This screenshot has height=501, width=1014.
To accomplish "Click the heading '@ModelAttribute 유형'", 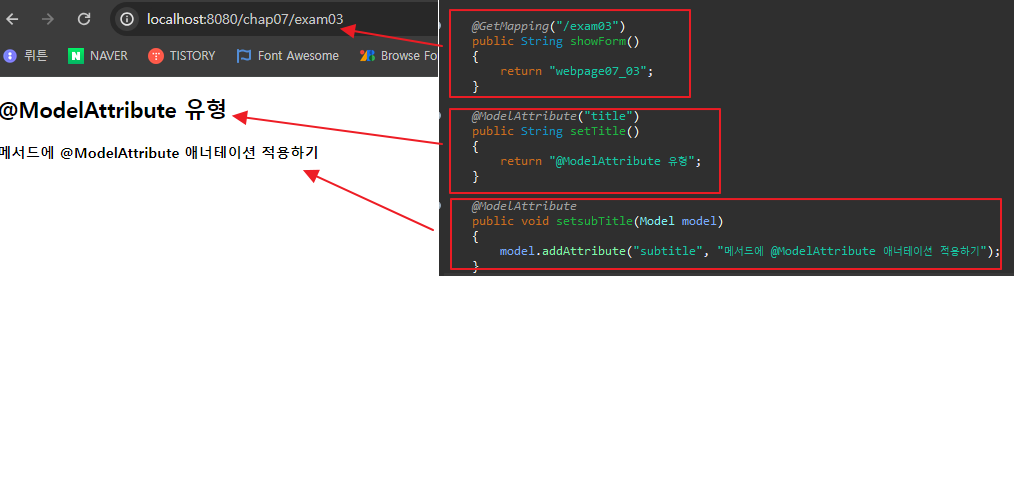I will [x=113, y=111].
